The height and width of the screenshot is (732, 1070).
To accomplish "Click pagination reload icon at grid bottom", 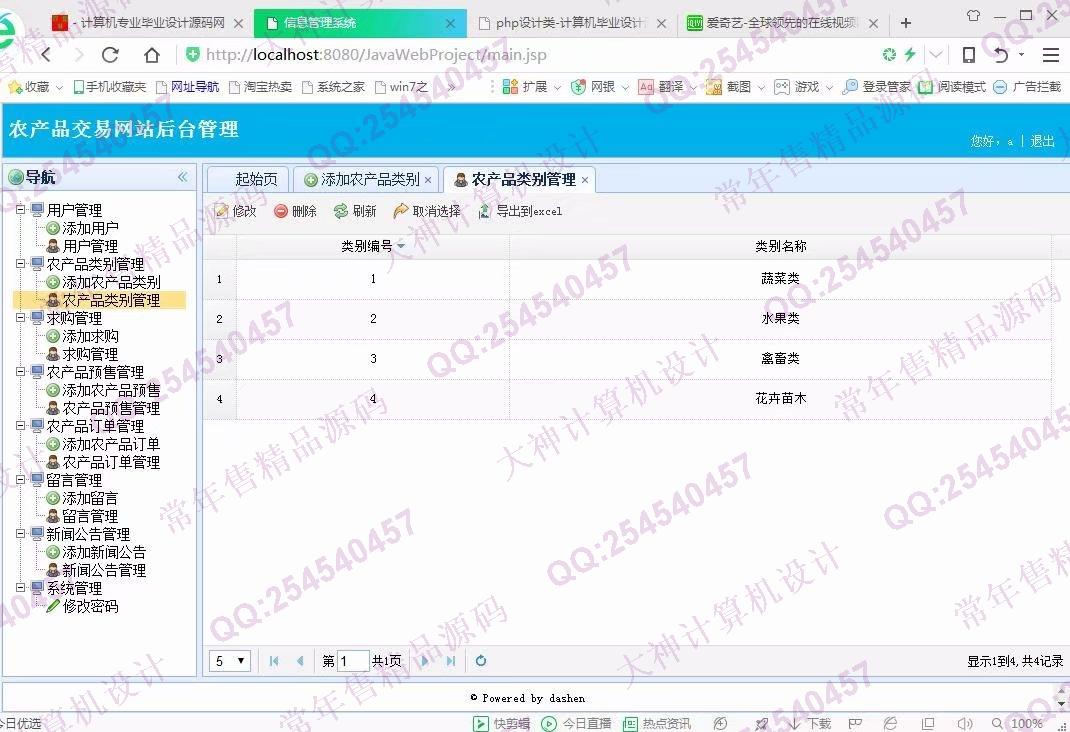I will click(481, 661).
